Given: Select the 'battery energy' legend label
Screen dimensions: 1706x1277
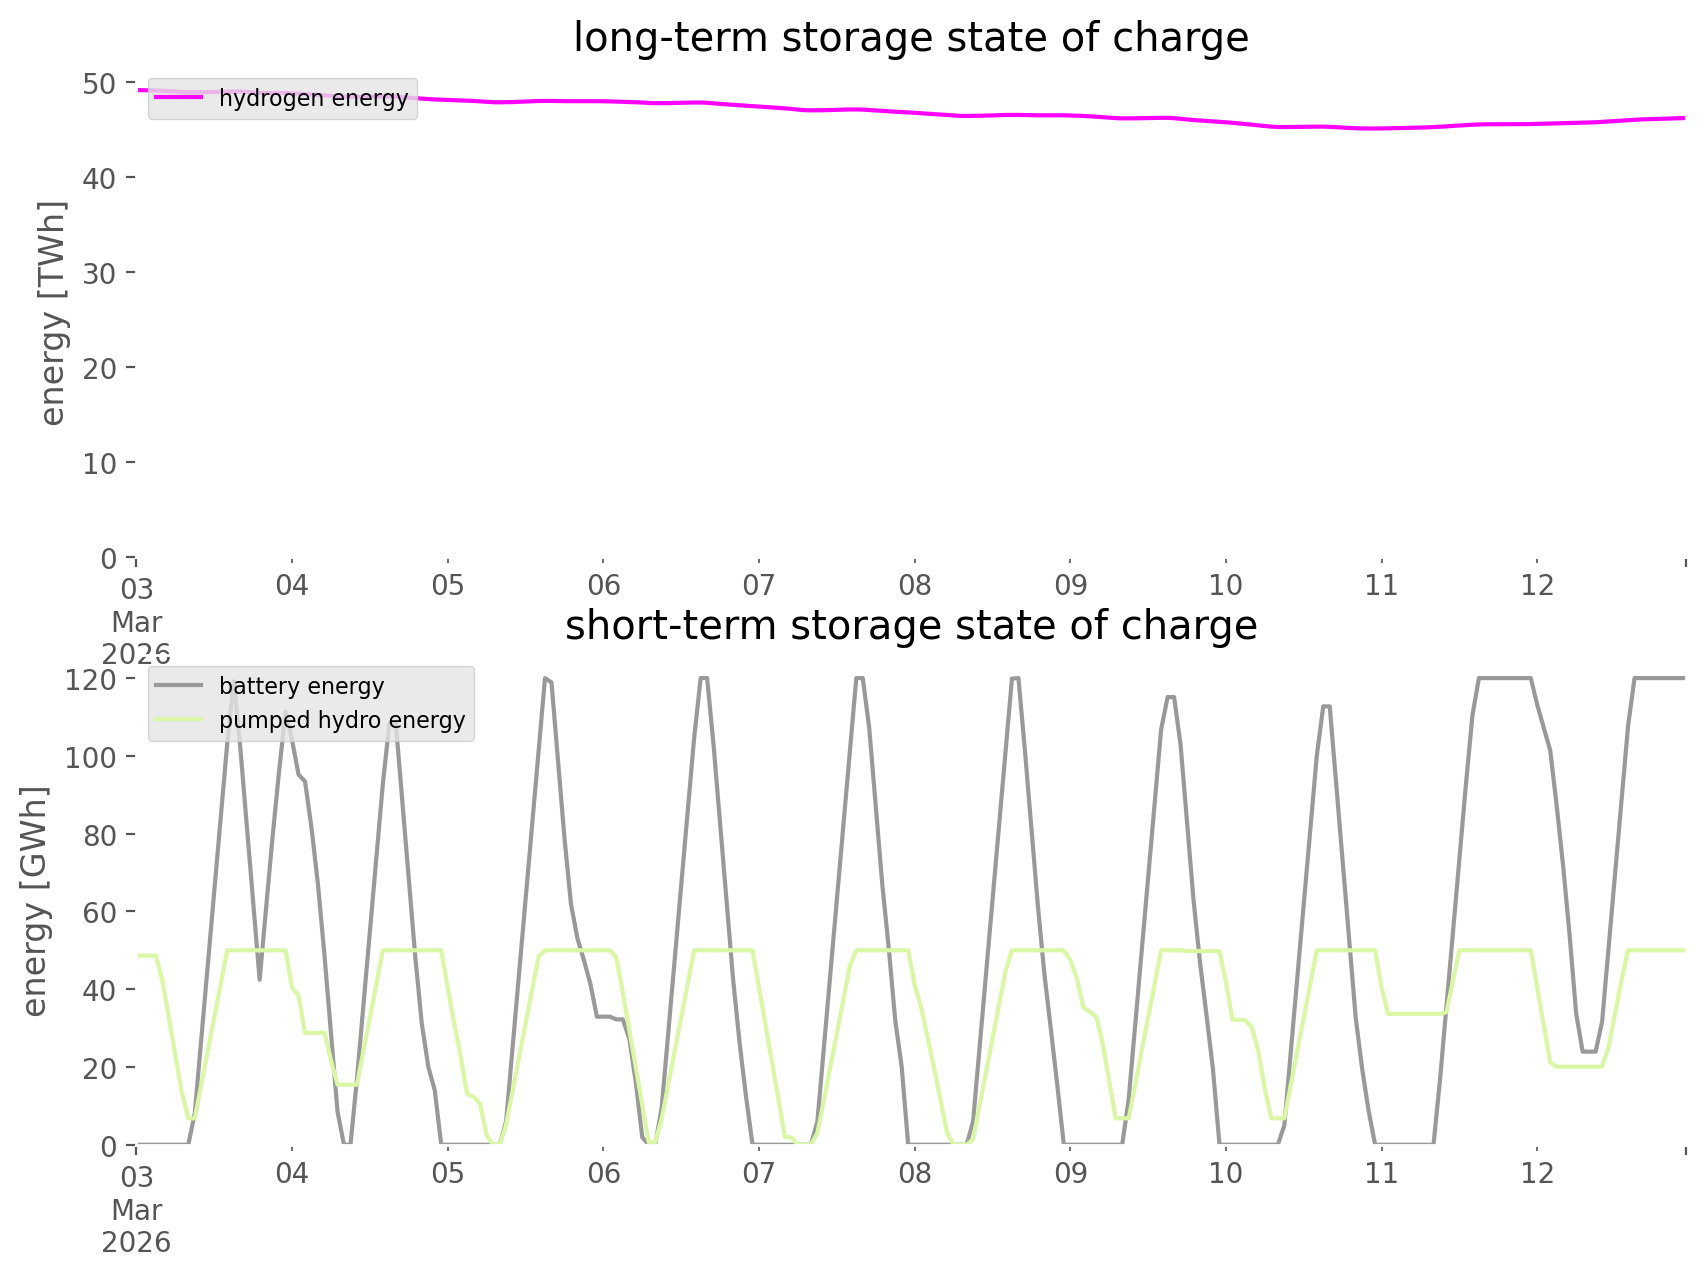Looking at the screenshot, I should pos(301,686).
